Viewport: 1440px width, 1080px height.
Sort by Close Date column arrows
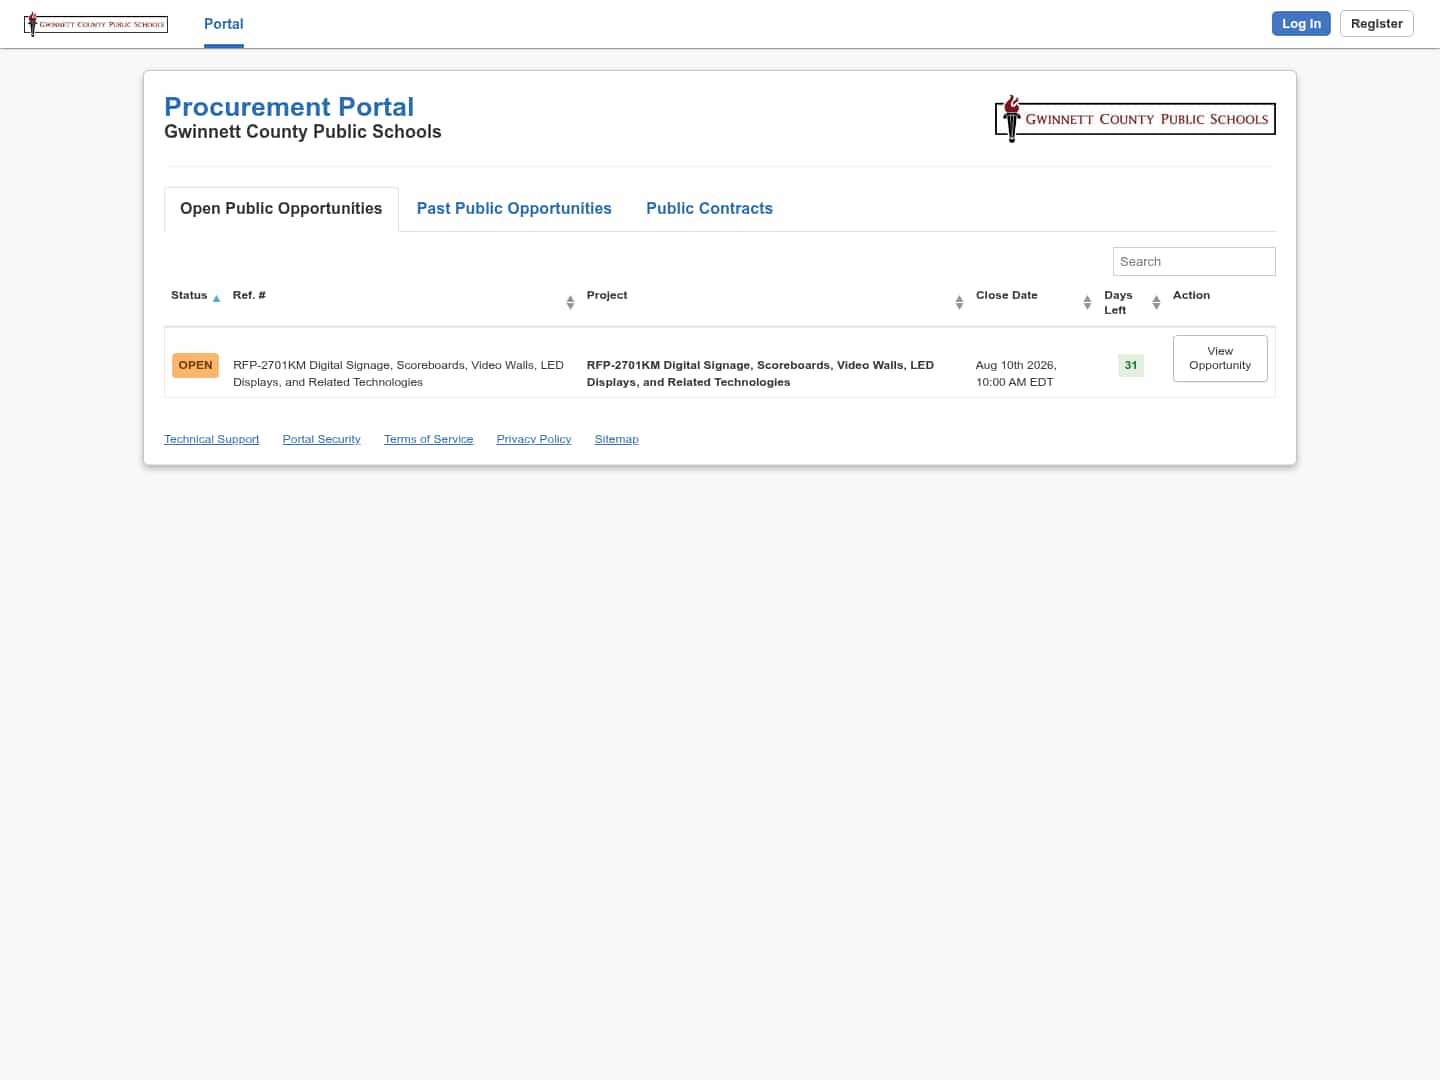click(x=1087, y=302)
